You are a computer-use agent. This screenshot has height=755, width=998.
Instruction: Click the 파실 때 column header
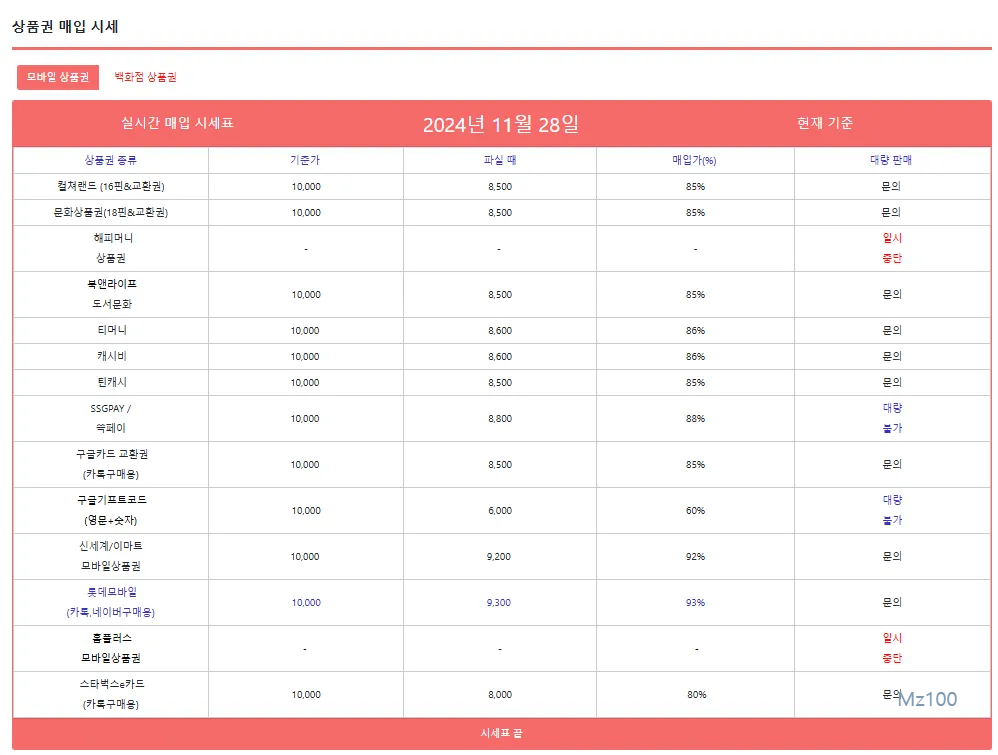click(x=499, y=160)
